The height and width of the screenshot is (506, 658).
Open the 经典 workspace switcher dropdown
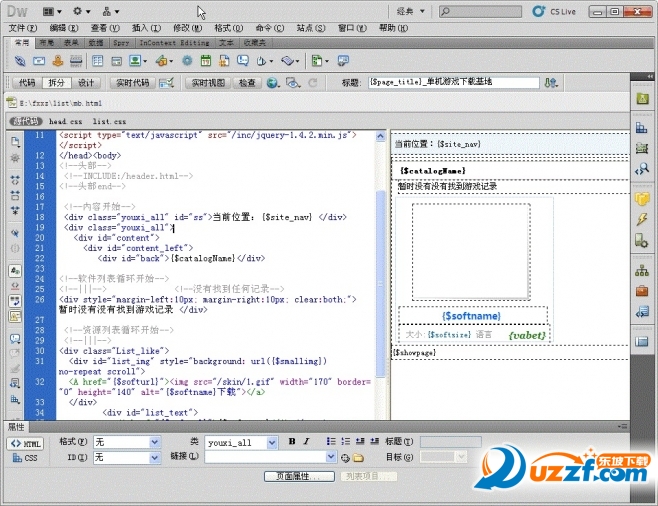[x=411, y=11]
